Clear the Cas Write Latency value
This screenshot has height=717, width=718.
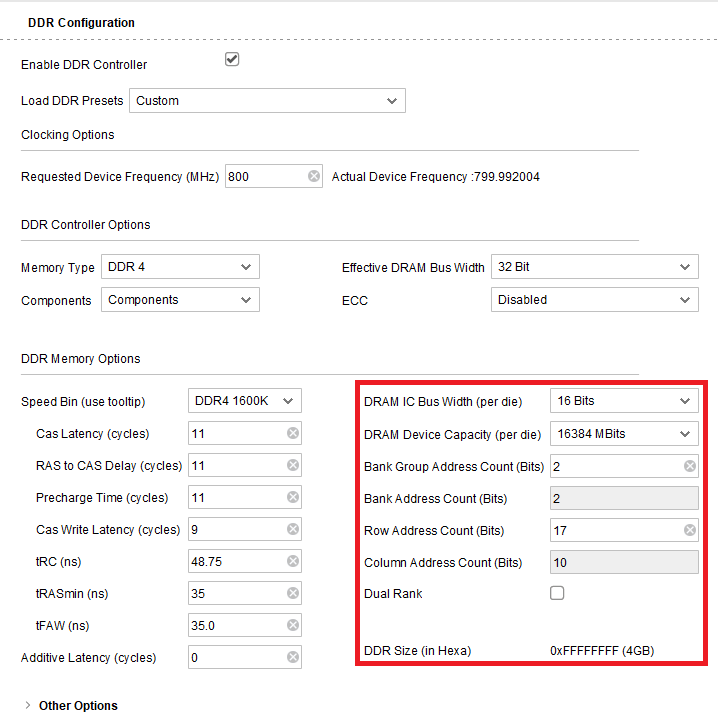[x=293, y=529]
